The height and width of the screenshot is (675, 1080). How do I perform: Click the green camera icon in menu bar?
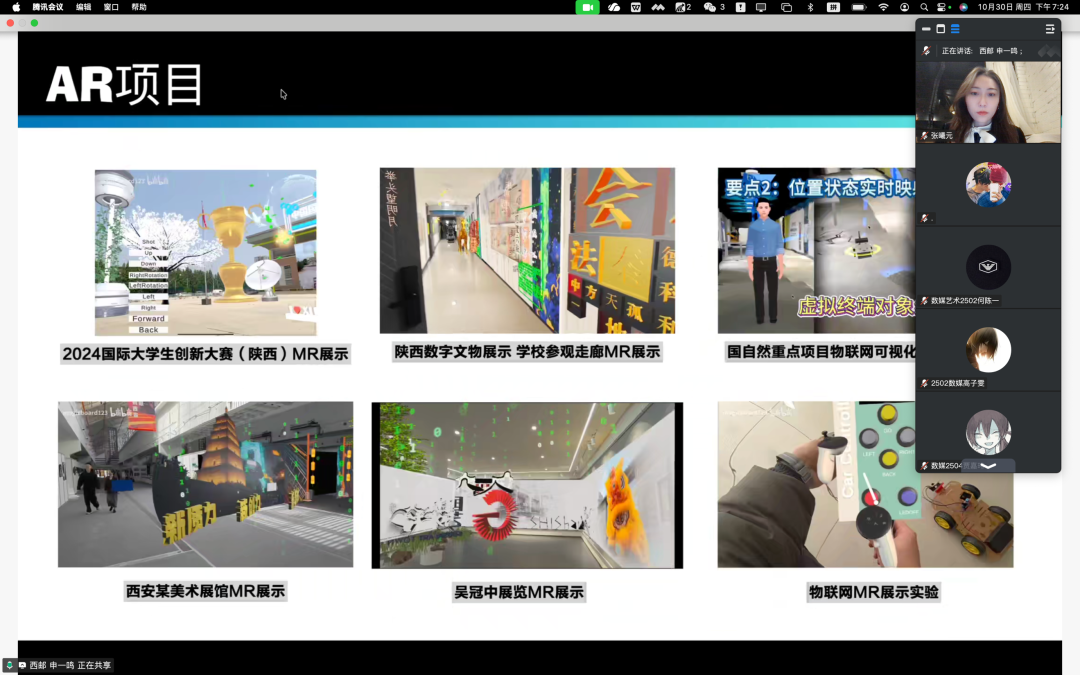tap(587, 7)
